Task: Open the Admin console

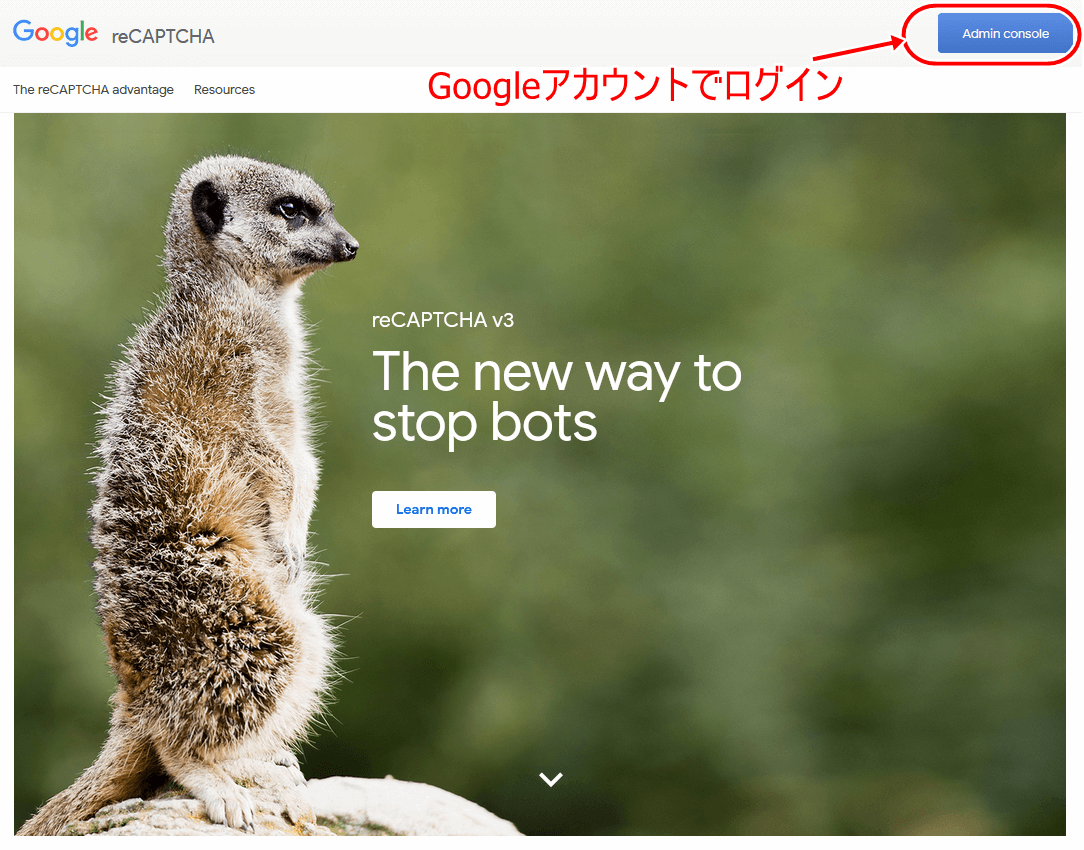Action: pyautogui.click(x=1005, y=33)
